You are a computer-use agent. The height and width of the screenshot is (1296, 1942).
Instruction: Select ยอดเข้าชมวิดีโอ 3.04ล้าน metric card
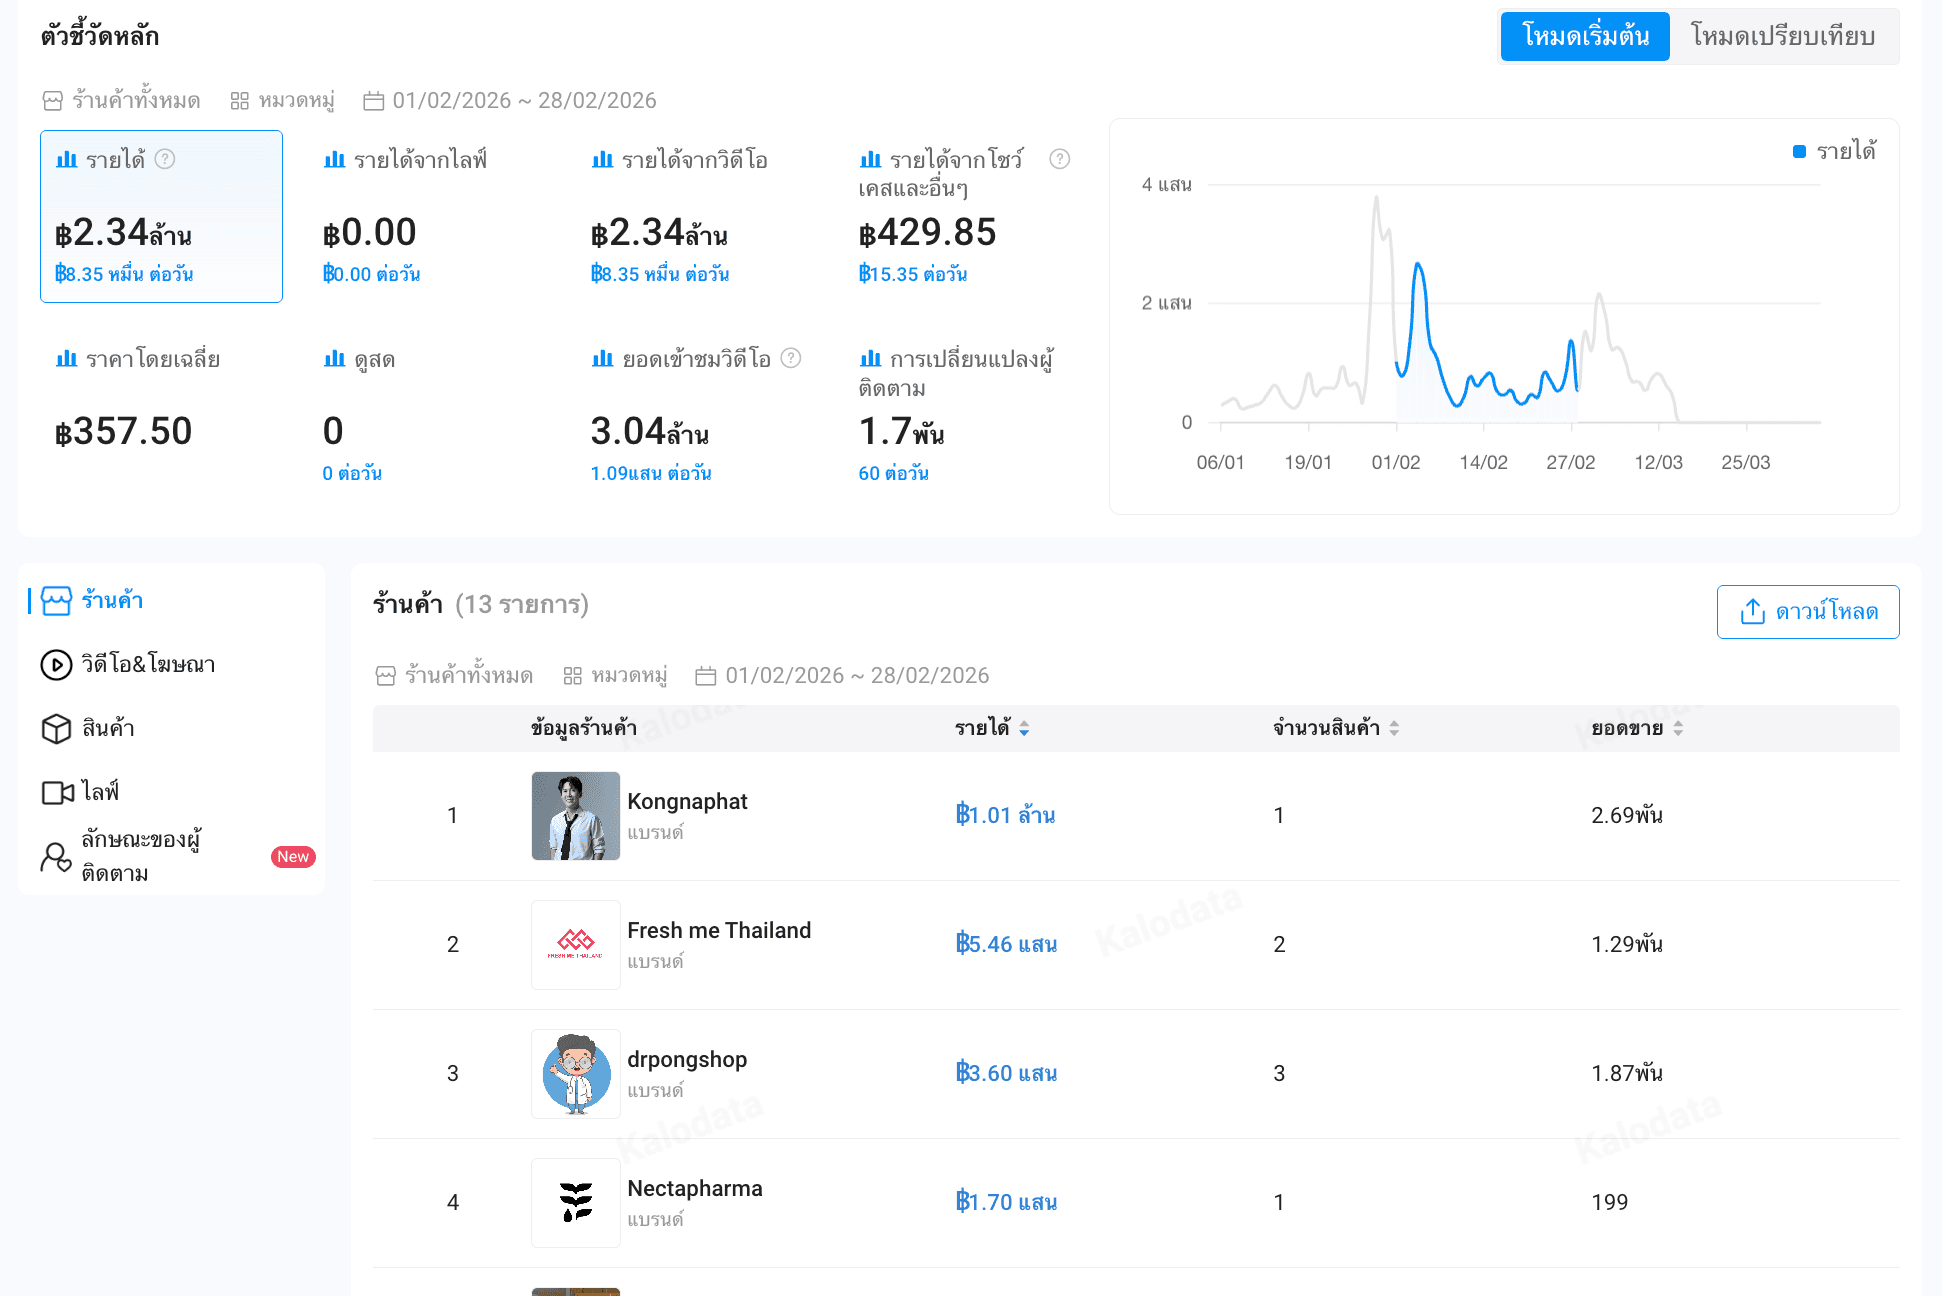pyautogui.click(x=697, y=415)
